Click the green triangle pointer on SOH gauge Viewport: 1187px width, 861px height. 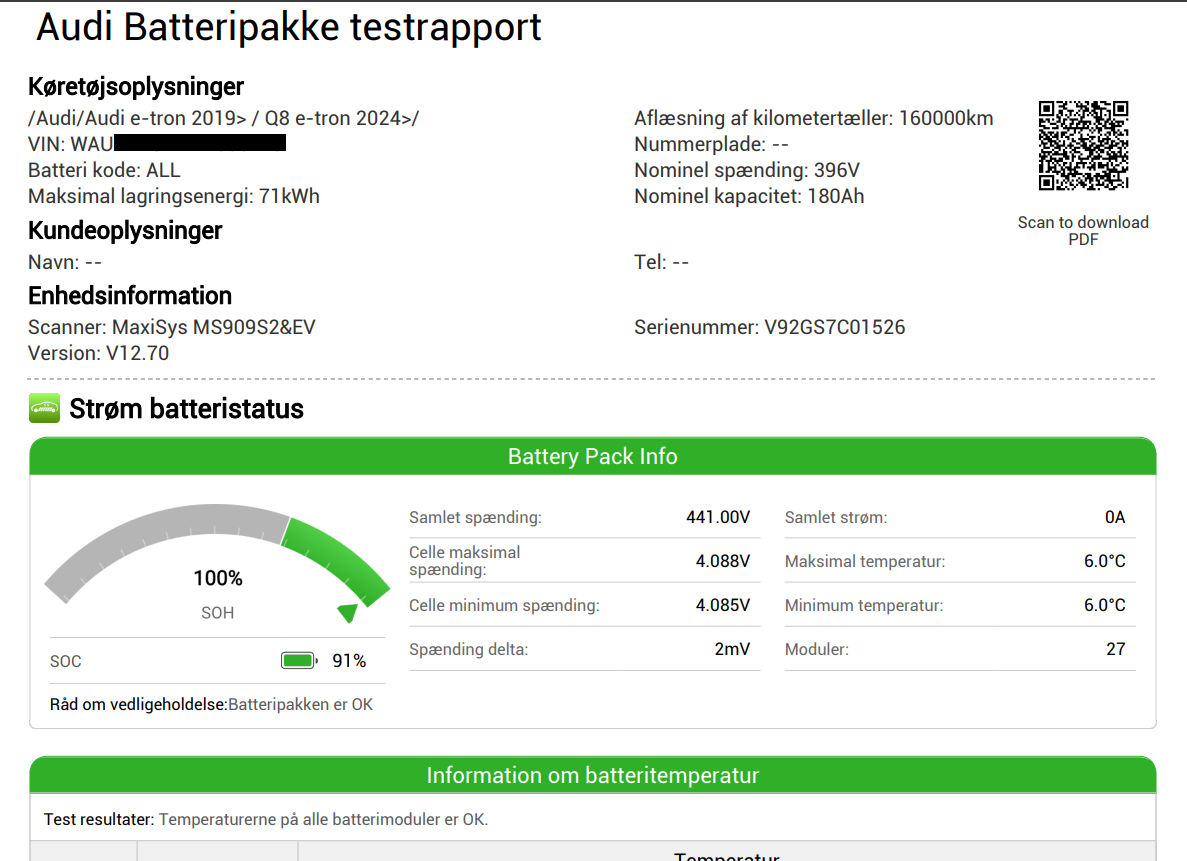coord(348,612)
